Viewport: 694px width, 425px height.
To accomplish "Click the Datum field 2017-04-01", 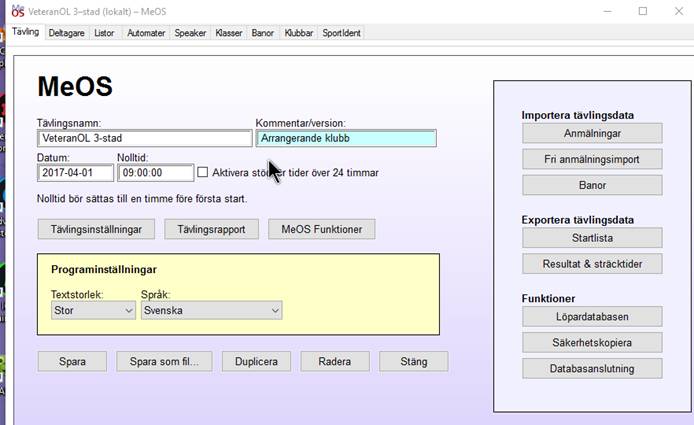I will (75, 173).
